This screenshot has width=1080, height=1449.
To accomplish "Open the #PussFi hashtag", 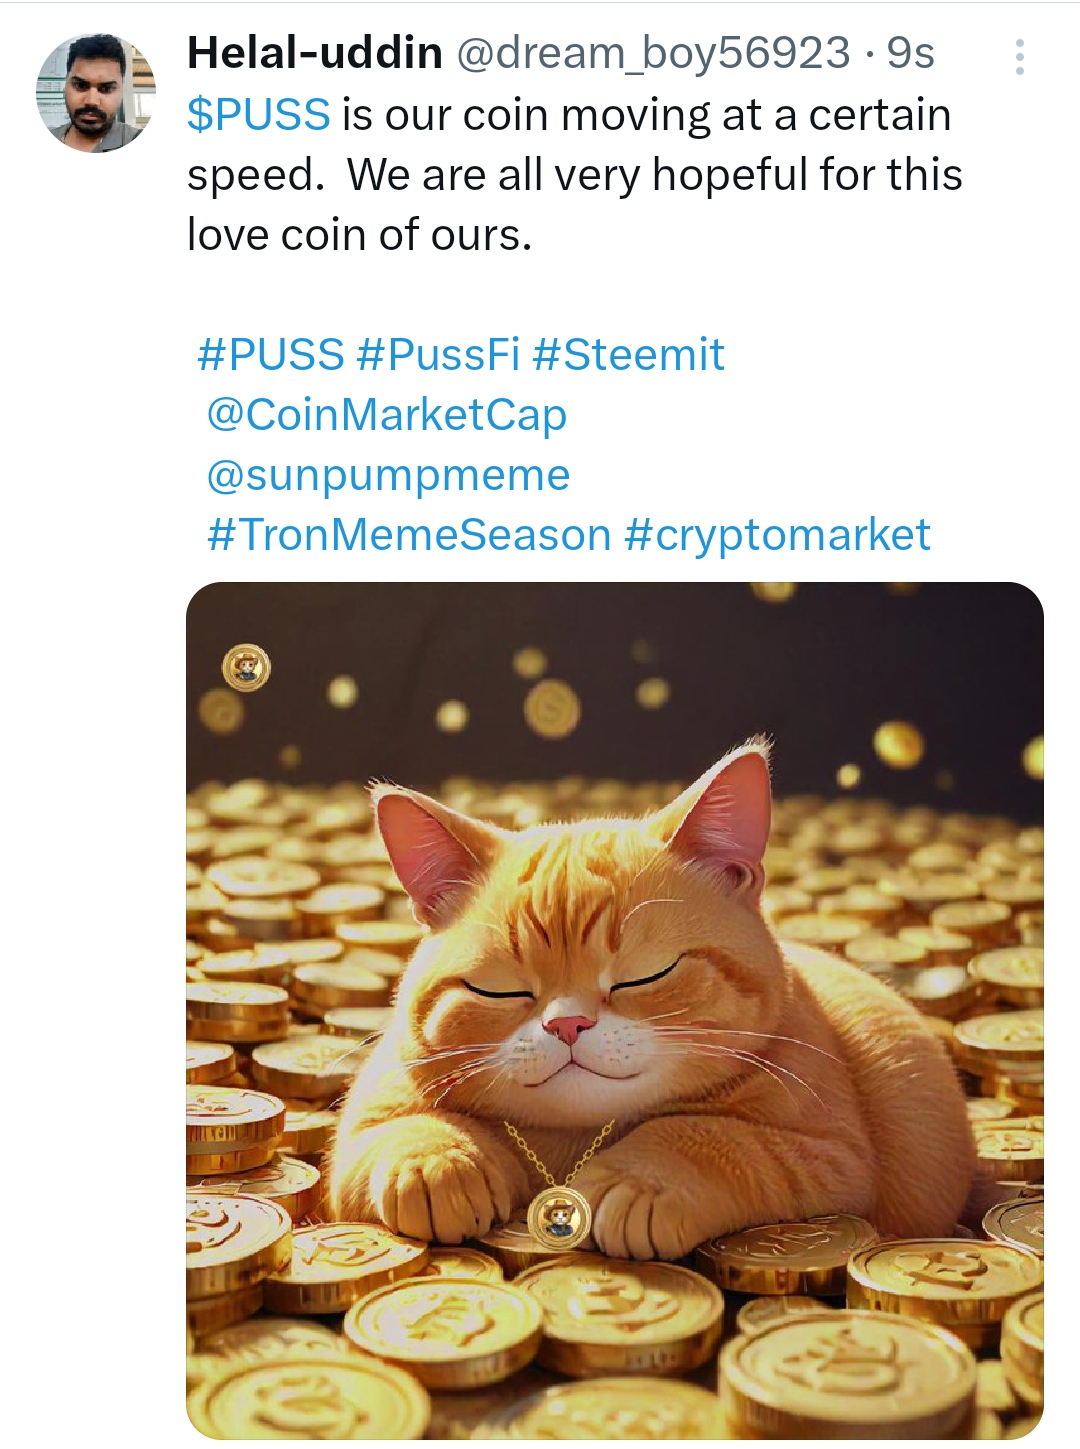I will [x=438, y=355].
